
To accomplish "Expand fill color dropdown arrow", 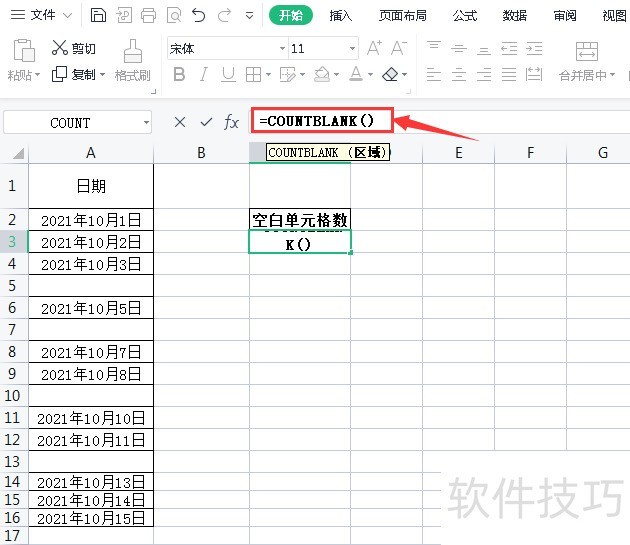I will pyautogui.click(x=336, y=74).
